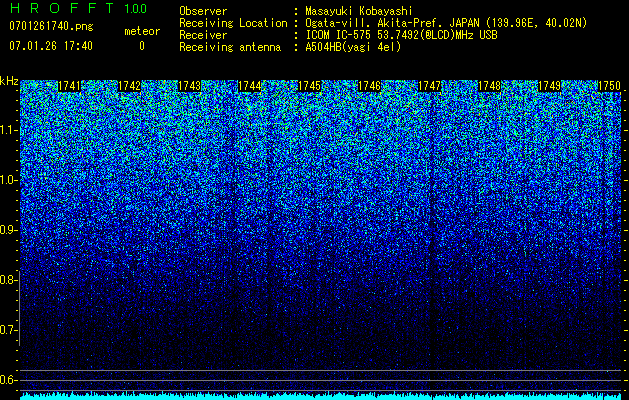629x400 pixels.
Task: Click the file name 0701261740.png
Action: click(x=51, y=26)
